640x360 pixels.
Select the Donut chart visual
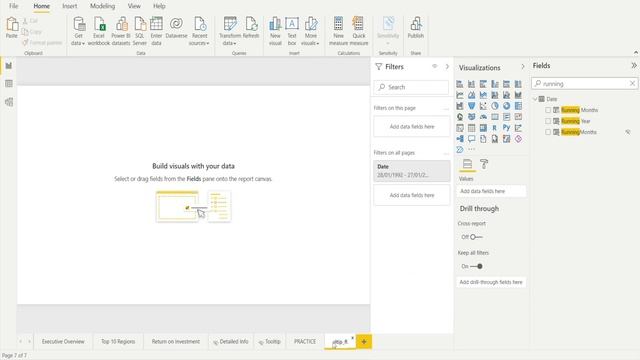[x=507, y=106]
